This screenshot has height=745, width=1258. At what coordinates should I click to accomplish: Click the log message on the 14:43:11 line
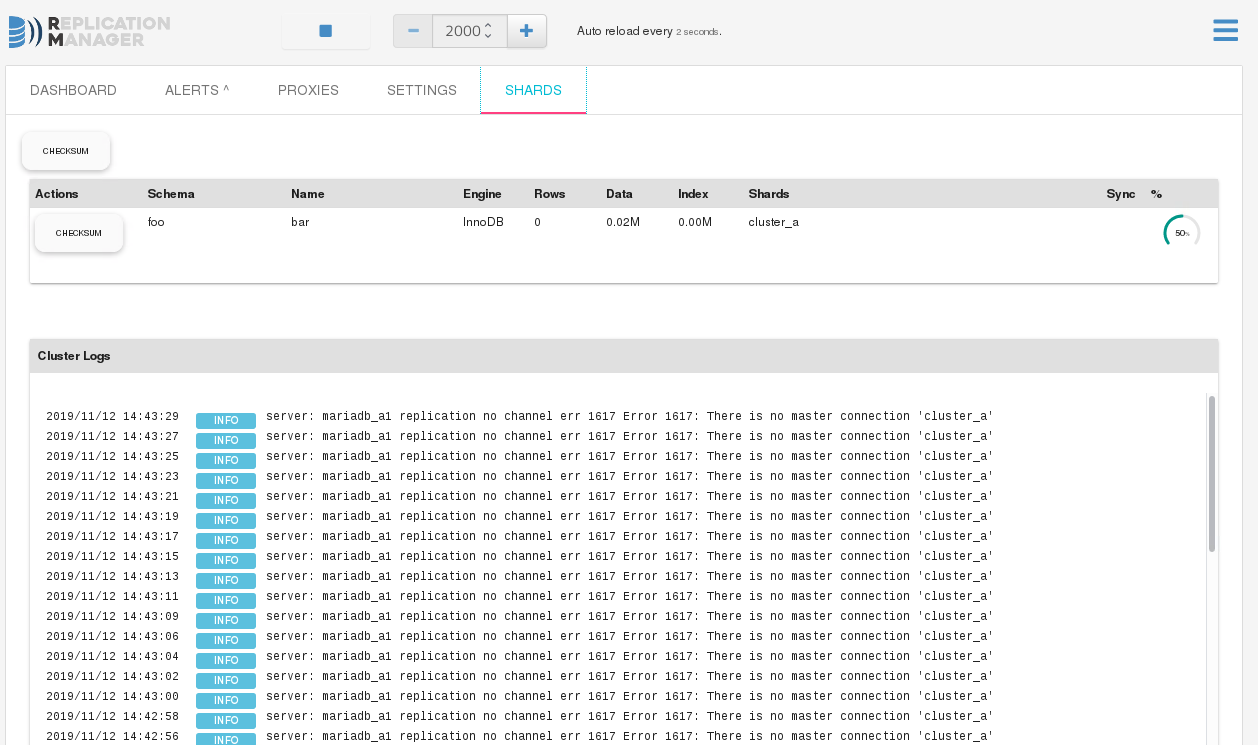(630, 597)
